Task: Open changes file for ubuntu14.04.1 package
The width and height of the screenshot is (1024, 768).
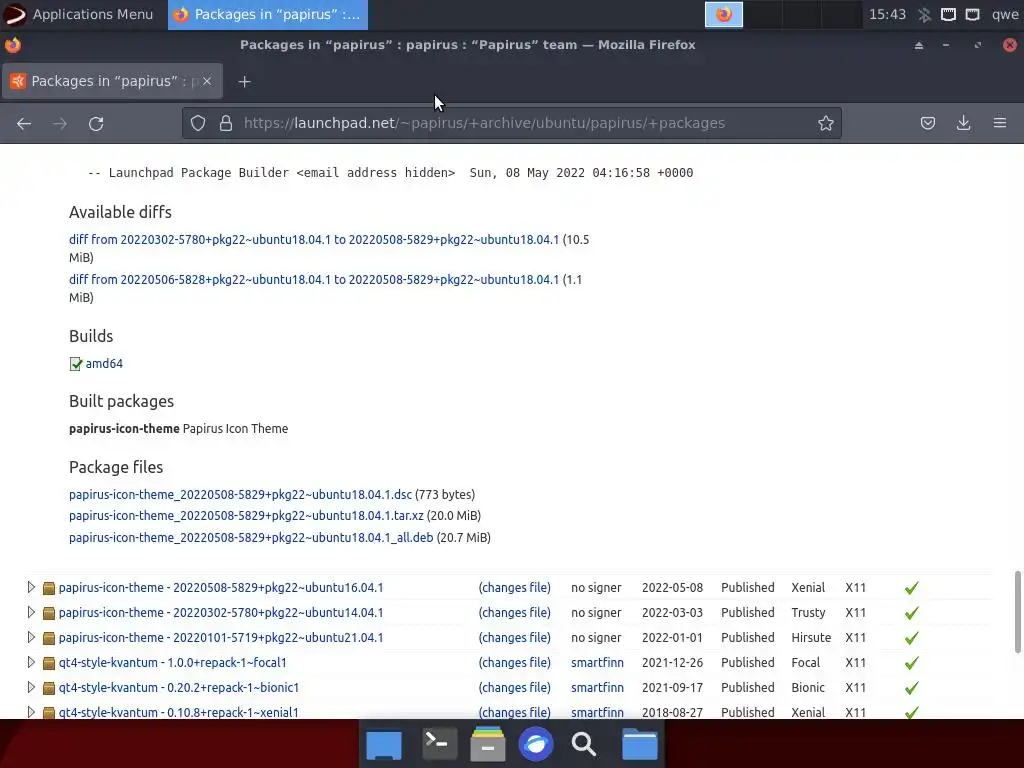Action: point(515,613)
